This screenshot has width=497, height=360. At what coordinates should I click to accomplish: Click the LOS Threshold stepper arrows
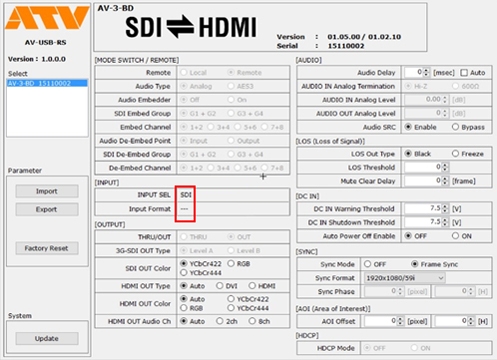tap(445, 167)
